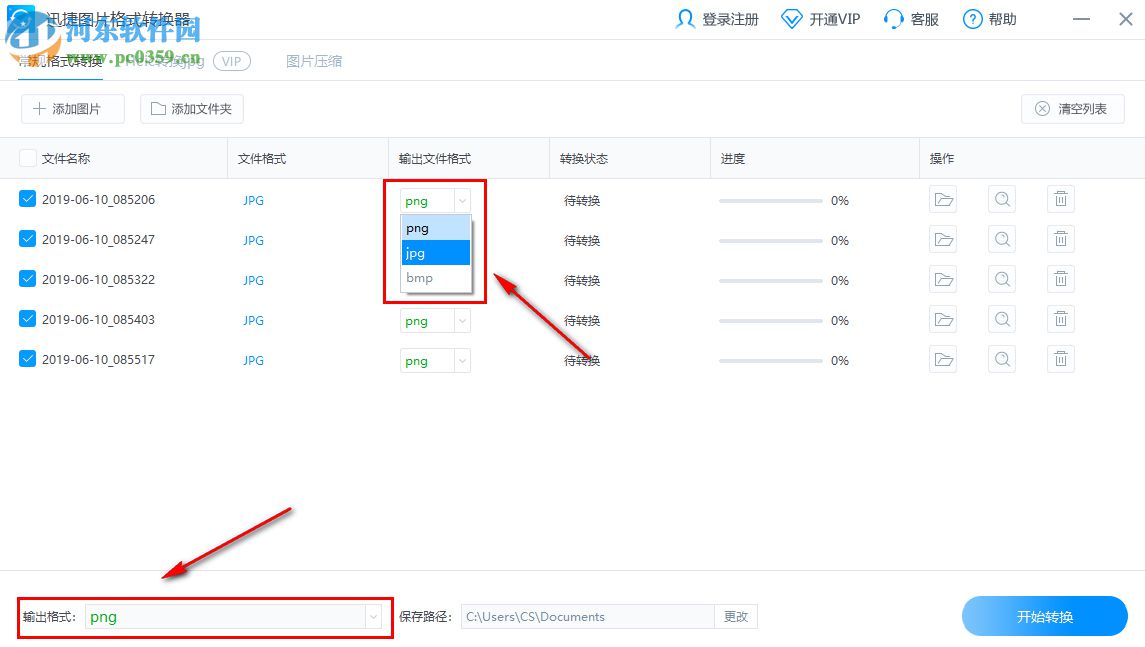Open folder for file 2019-06-10_085403

click(x=943, y=320)
